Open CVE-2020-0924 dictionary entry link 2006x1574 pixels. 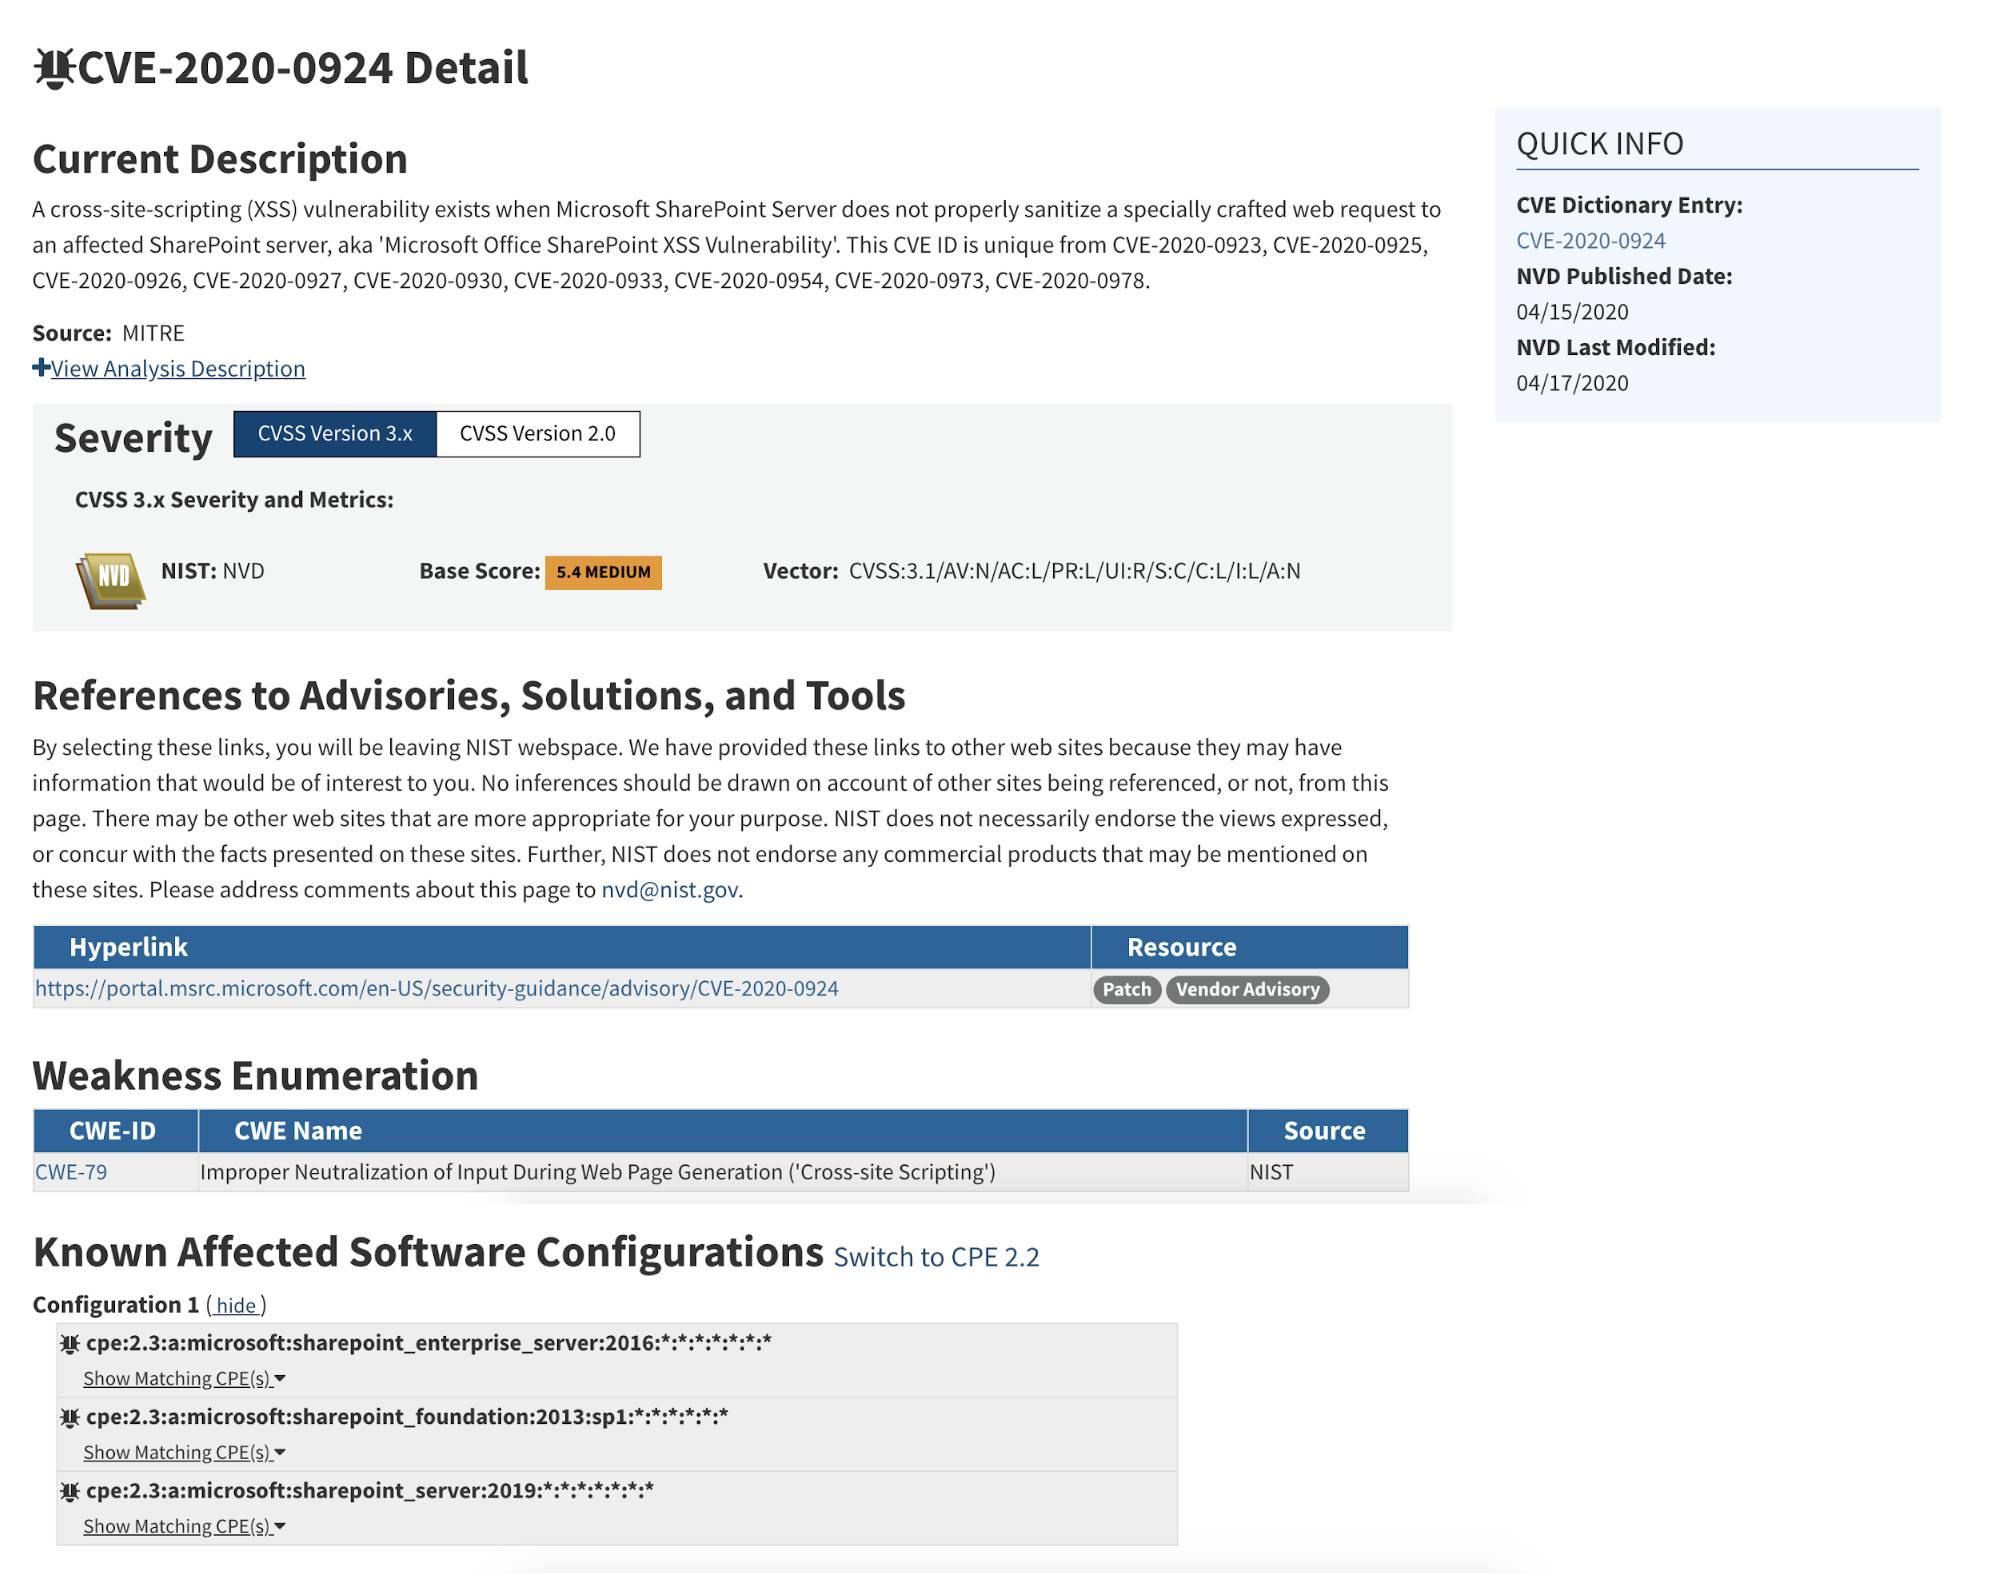click(x=1590, y=241)
